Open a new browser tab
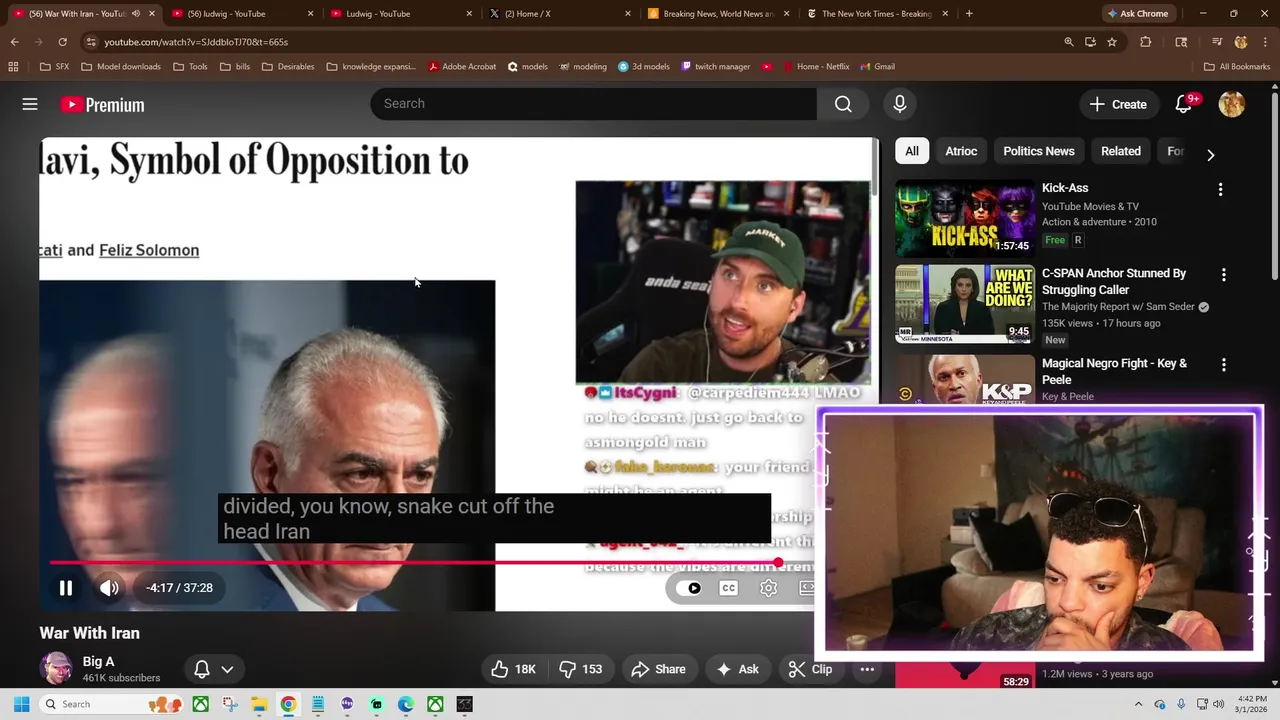1280x720 pixels. click(x=969, y=14)
